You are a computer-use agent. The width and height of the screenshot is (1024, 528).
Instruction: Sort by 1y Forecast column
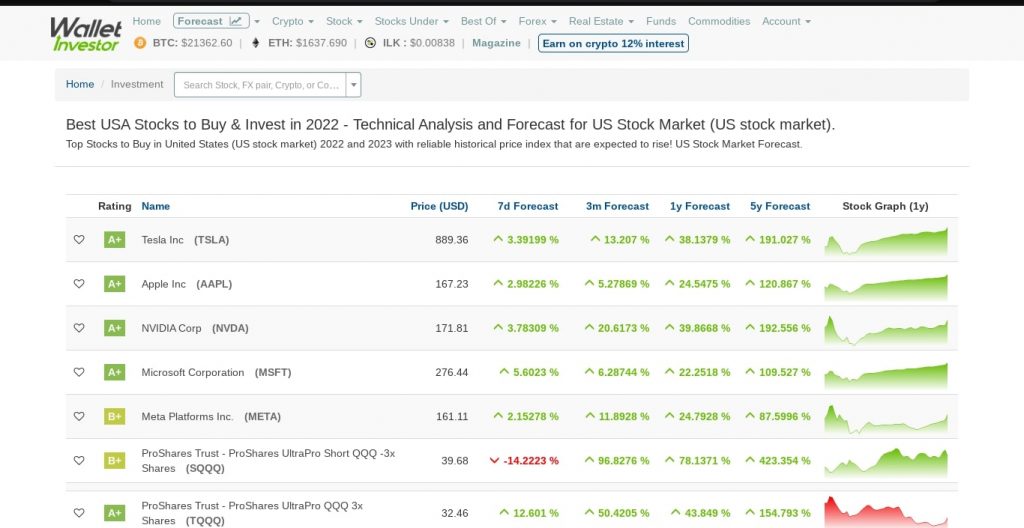point(700,206)
